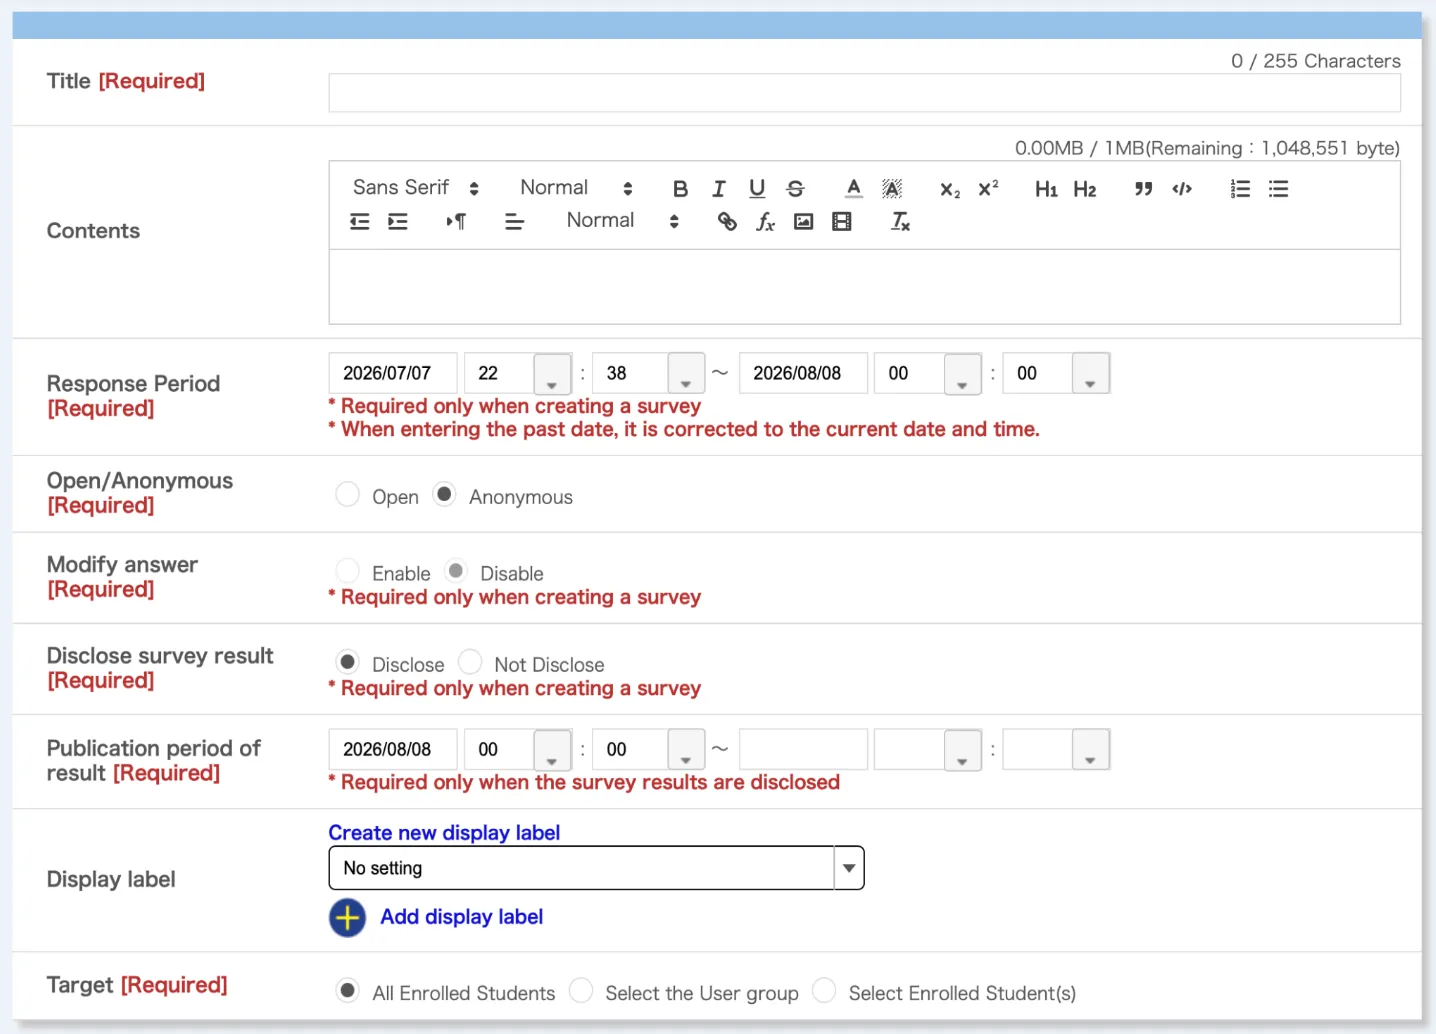The width and height of the screenshot is (1436, 1034).
Task: Select the Disclose survey result option
Action: coord(347,662)
